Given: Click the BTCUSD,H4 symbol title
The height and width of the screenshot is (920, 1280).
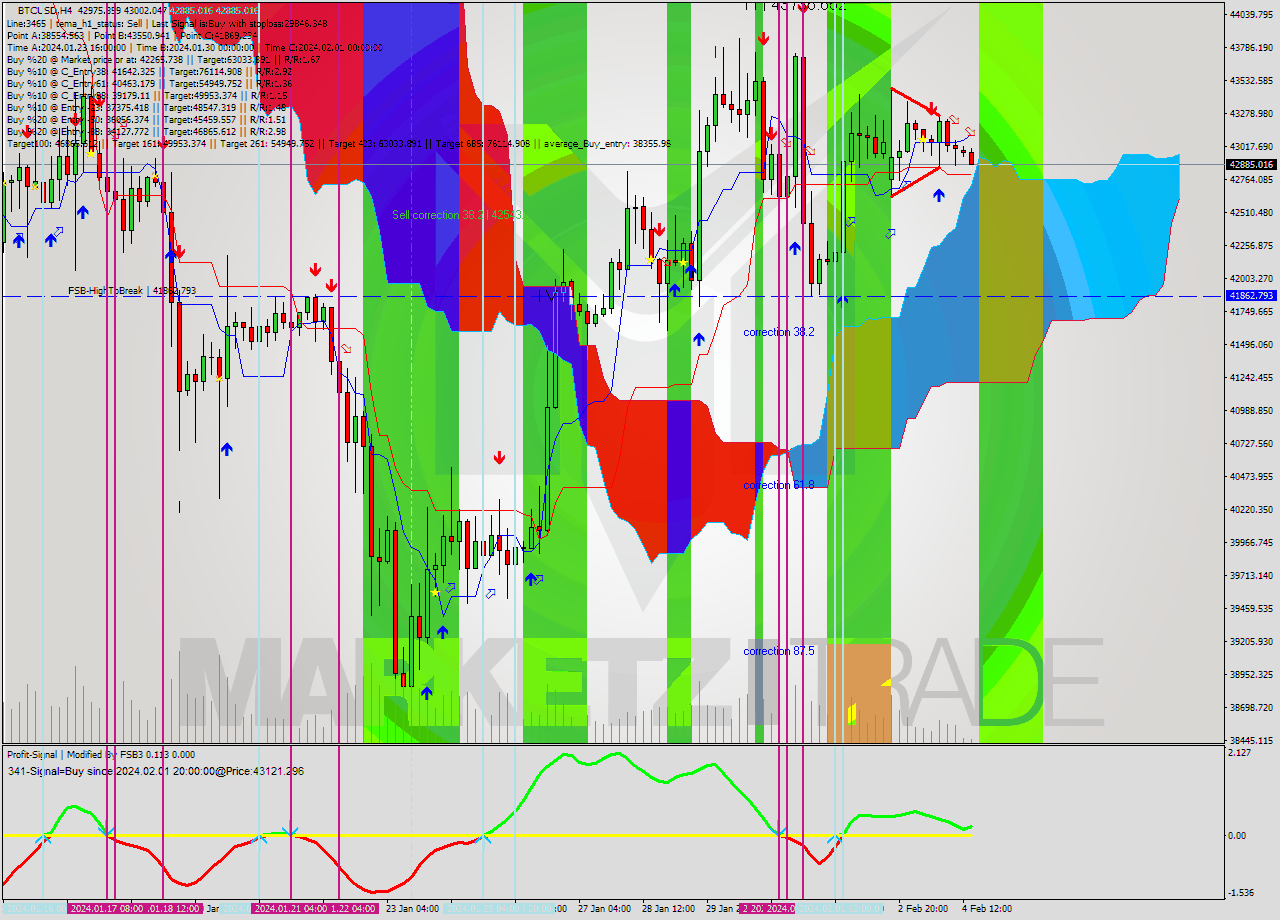Looking at the screenshot, I should click(45, 9).
